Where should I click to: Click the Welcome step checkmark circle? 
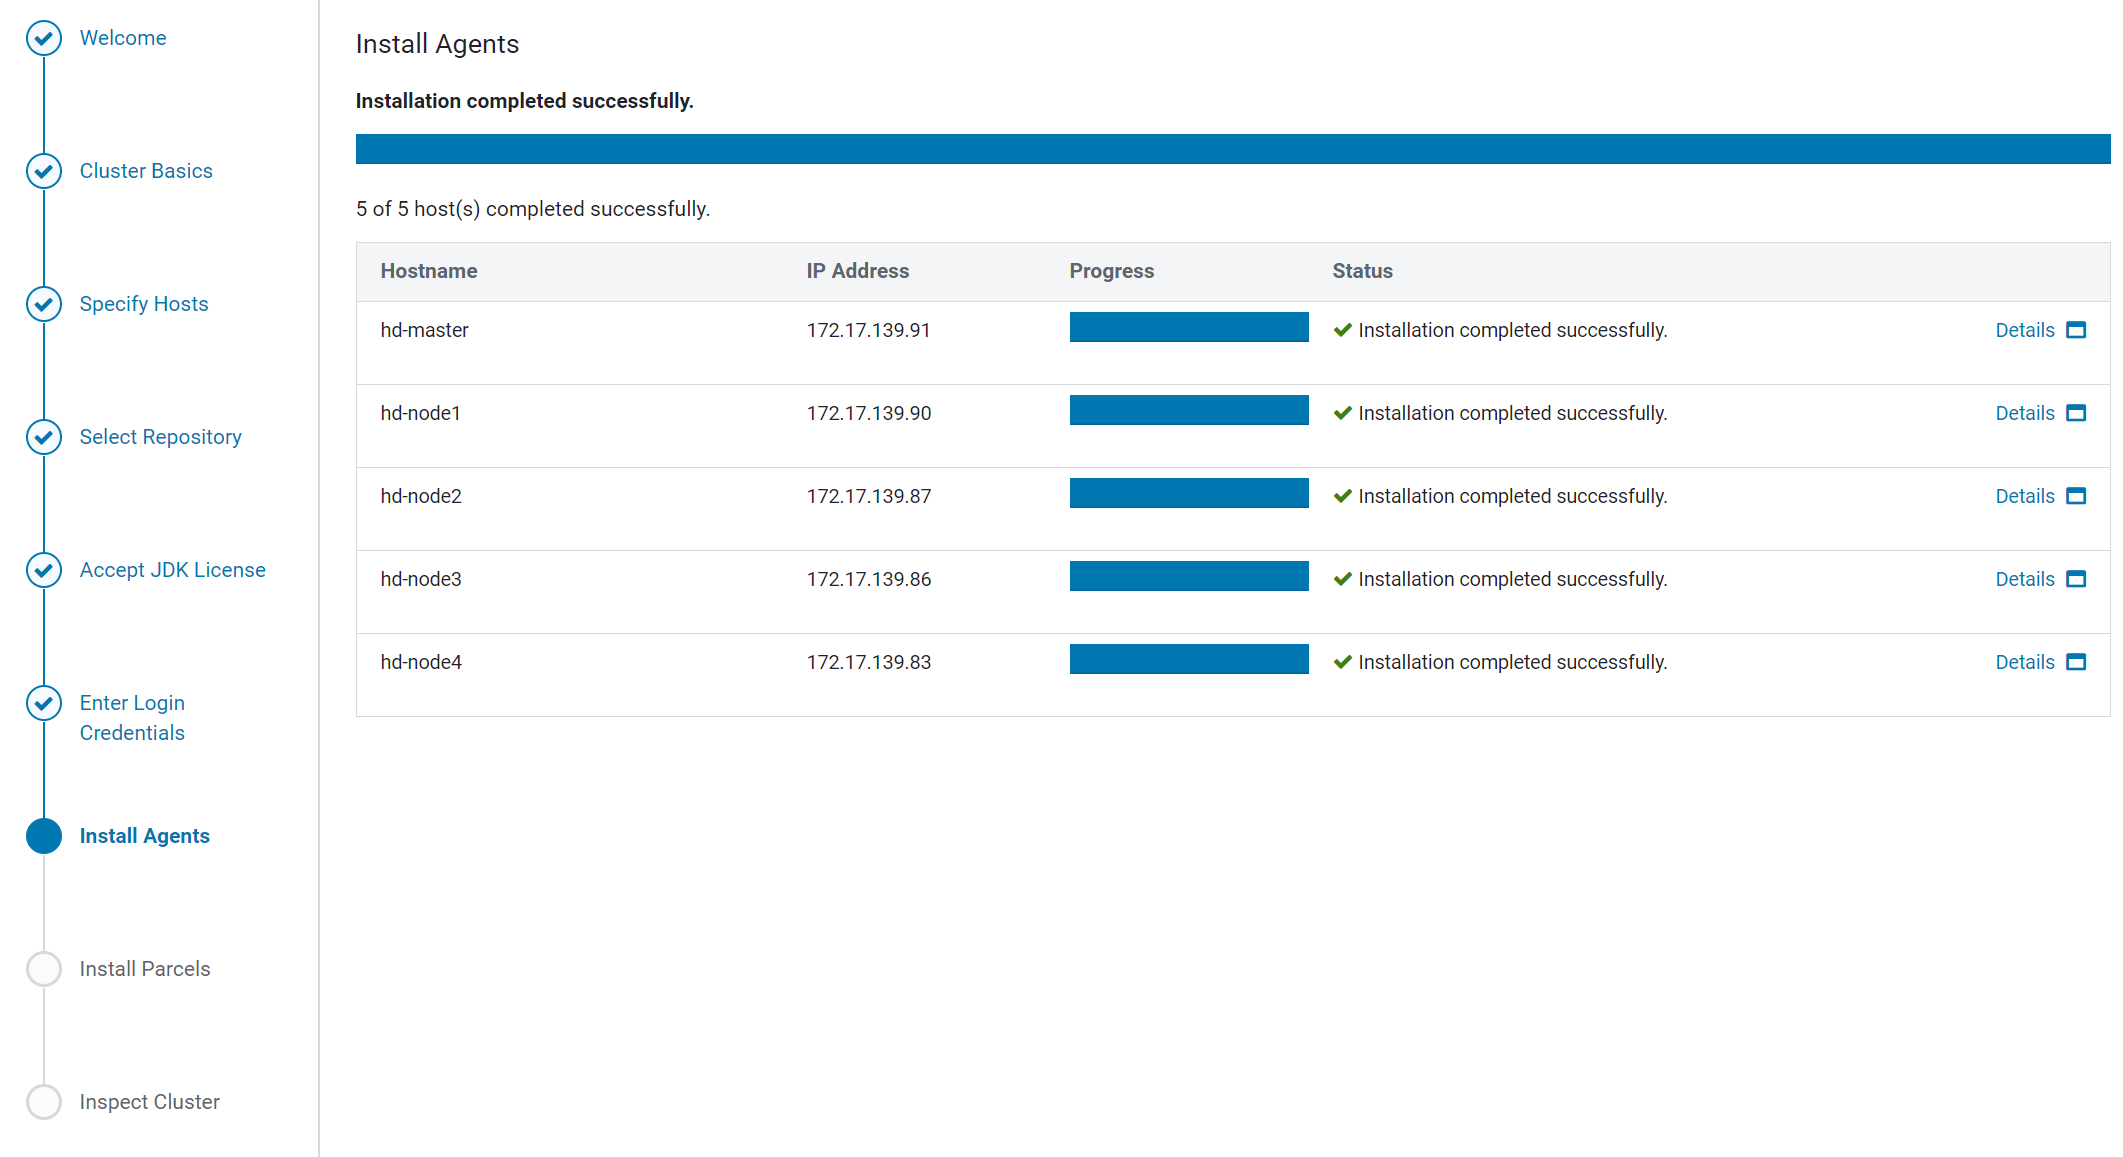pyautogui.click(x=44, y=38)
